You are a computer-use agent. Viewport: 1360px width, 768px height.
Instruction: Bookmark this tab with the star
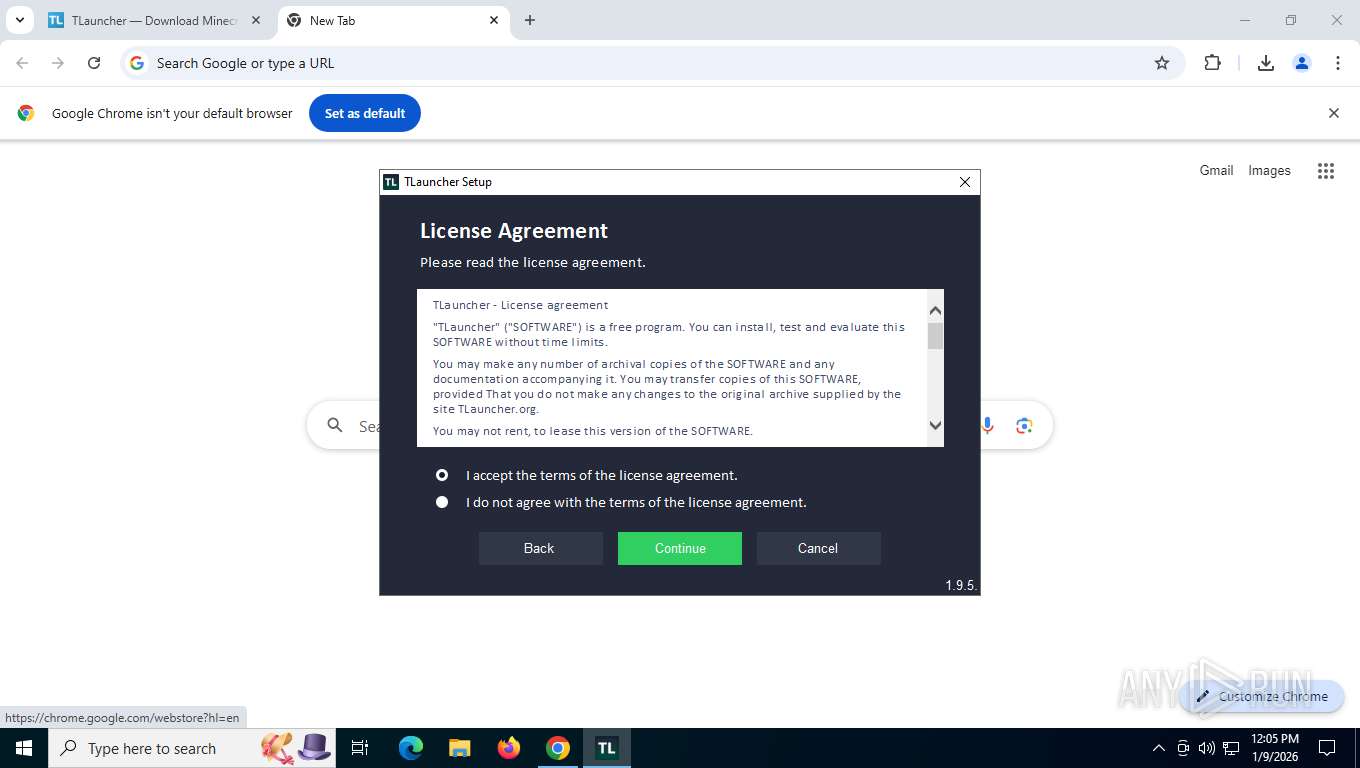(1162, 63)
